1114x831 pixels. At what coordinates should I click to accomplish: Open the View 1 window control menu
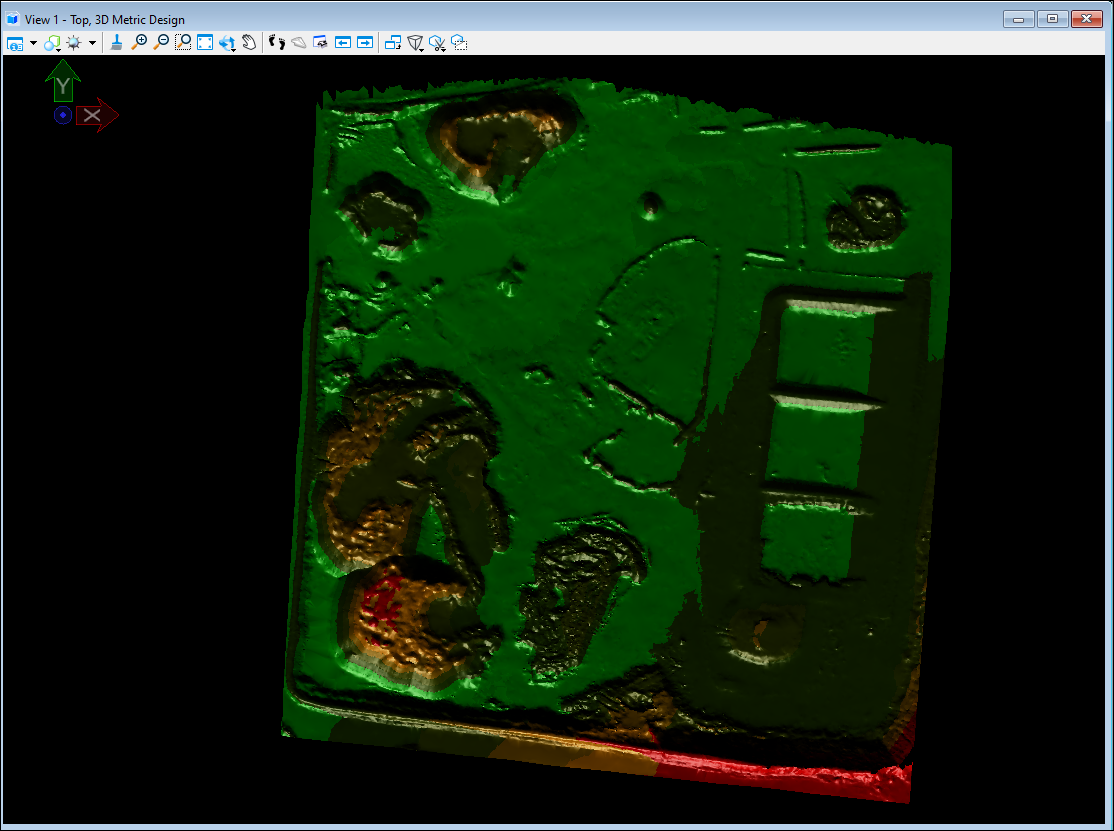click(10, 18)
